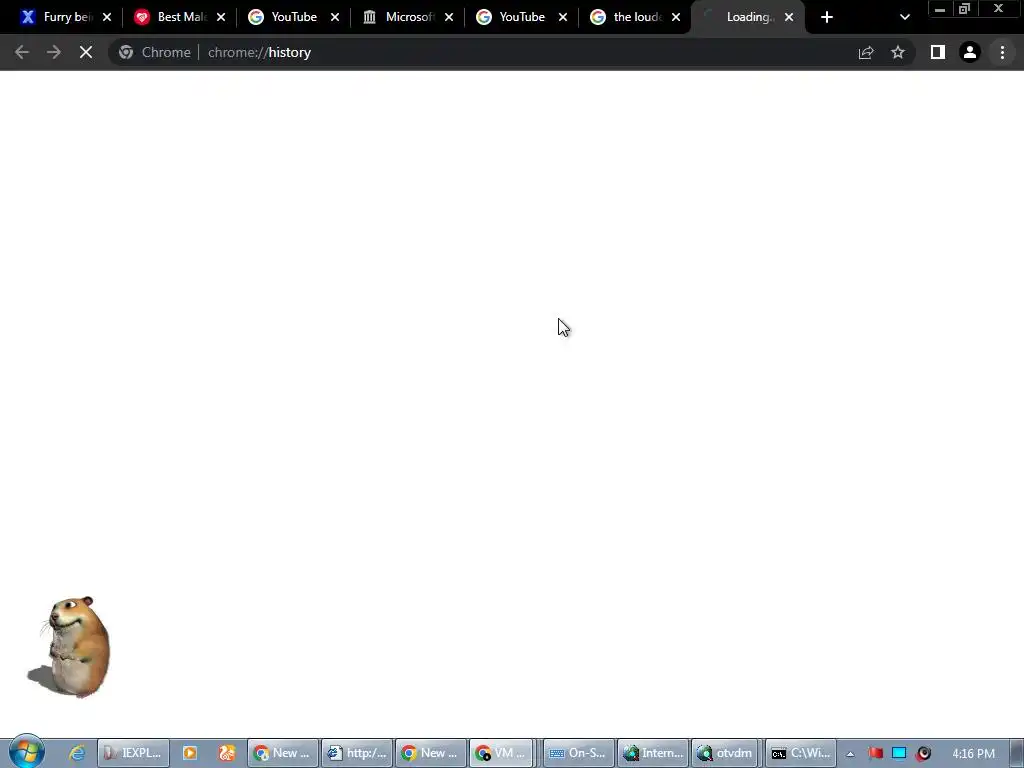Toggle the side panel
The height and width of the screenshot is (768, 1024).
pos(938,52)
